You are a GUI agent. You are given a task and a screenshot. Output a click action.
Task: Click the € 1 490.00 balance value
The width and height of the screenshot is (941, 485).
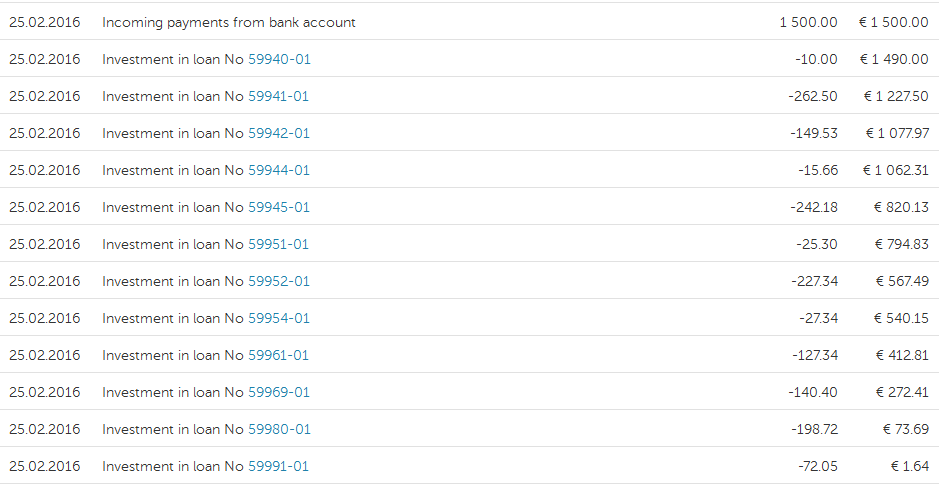[x=894, y=59]
